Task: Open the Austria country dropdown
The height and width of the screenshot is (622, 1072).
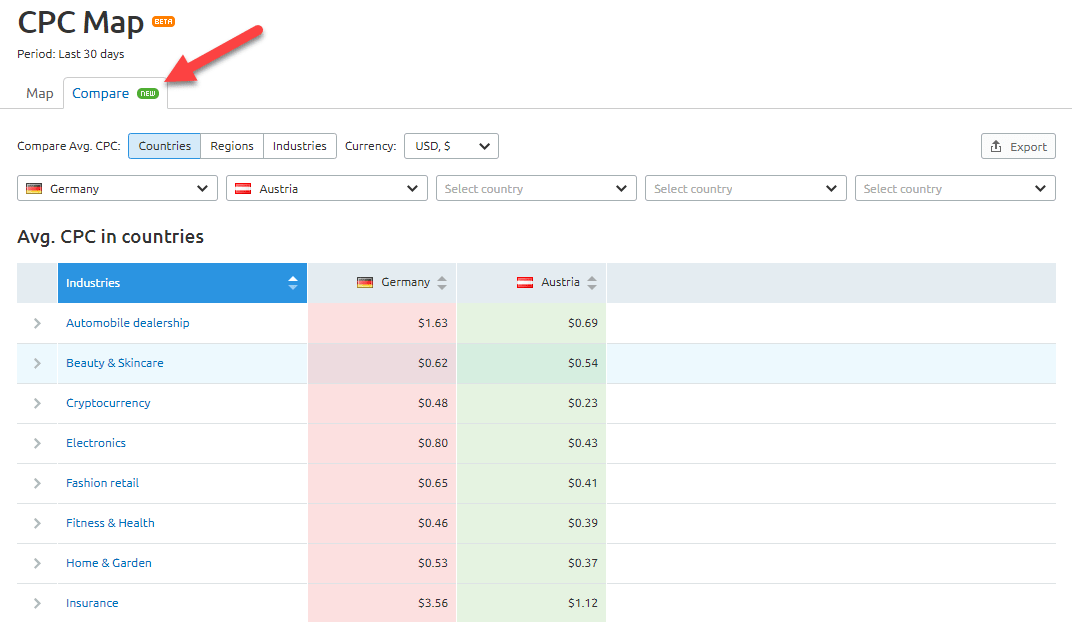Action: pyautogui.click(x=327, y=188)
